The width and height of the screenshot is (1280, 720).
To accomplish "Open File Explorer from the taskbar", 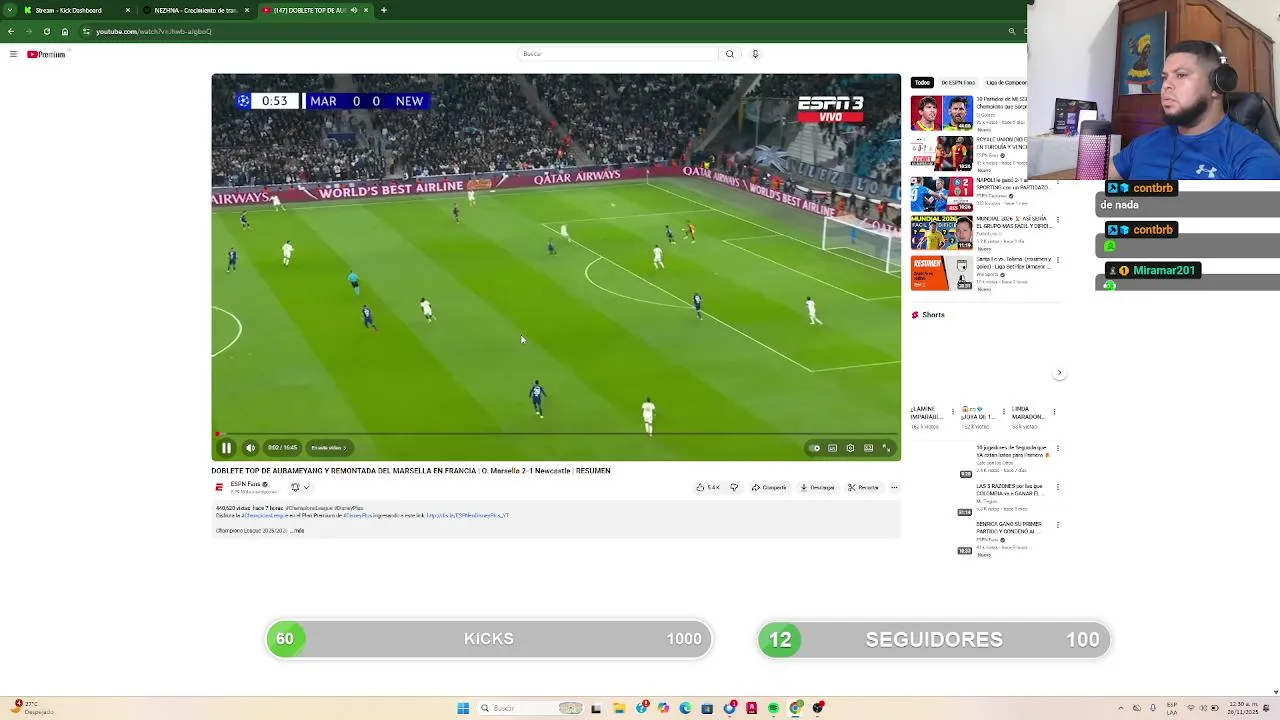I will (x=619, y=708).
